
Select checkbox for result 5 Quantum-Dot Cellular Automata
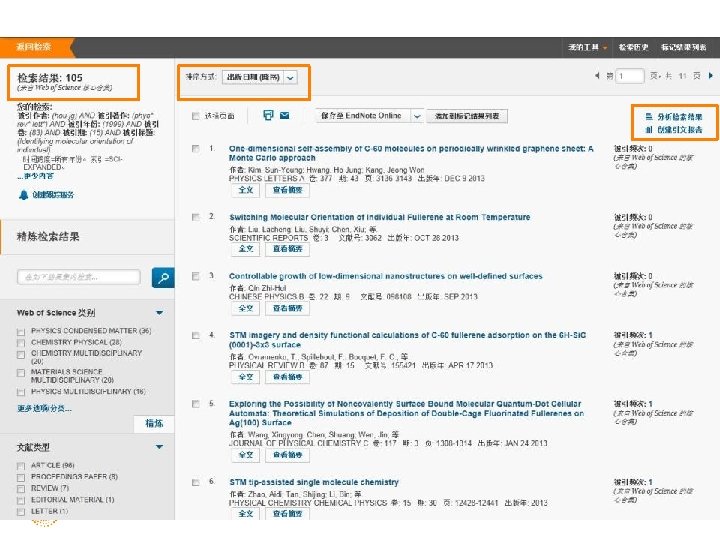[x=196, y=404]
